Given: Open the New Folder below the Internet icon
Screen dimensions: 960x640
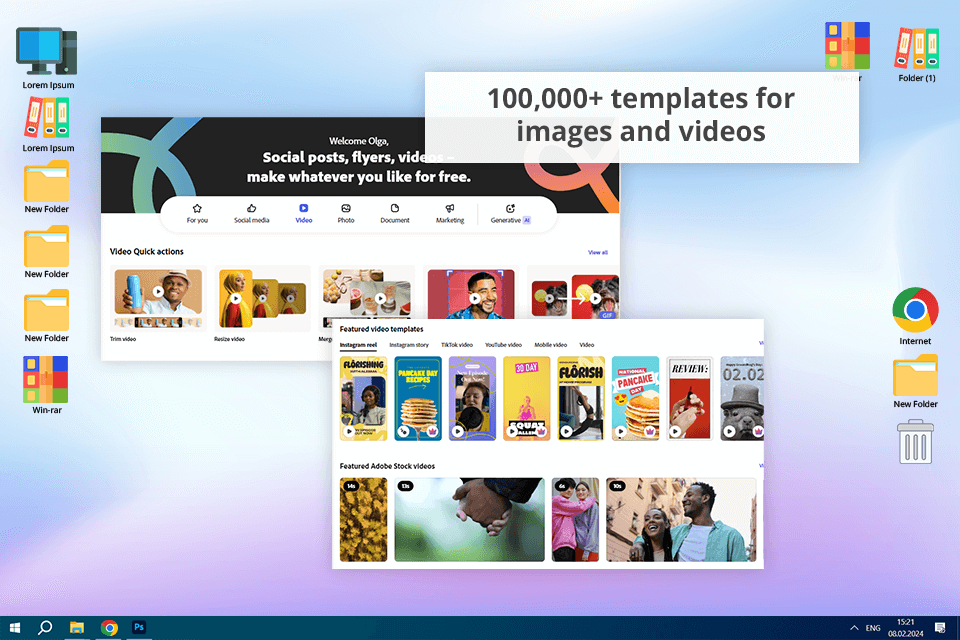Looking at the screenshot, I should pyautogui.click(x=915, y=375).
